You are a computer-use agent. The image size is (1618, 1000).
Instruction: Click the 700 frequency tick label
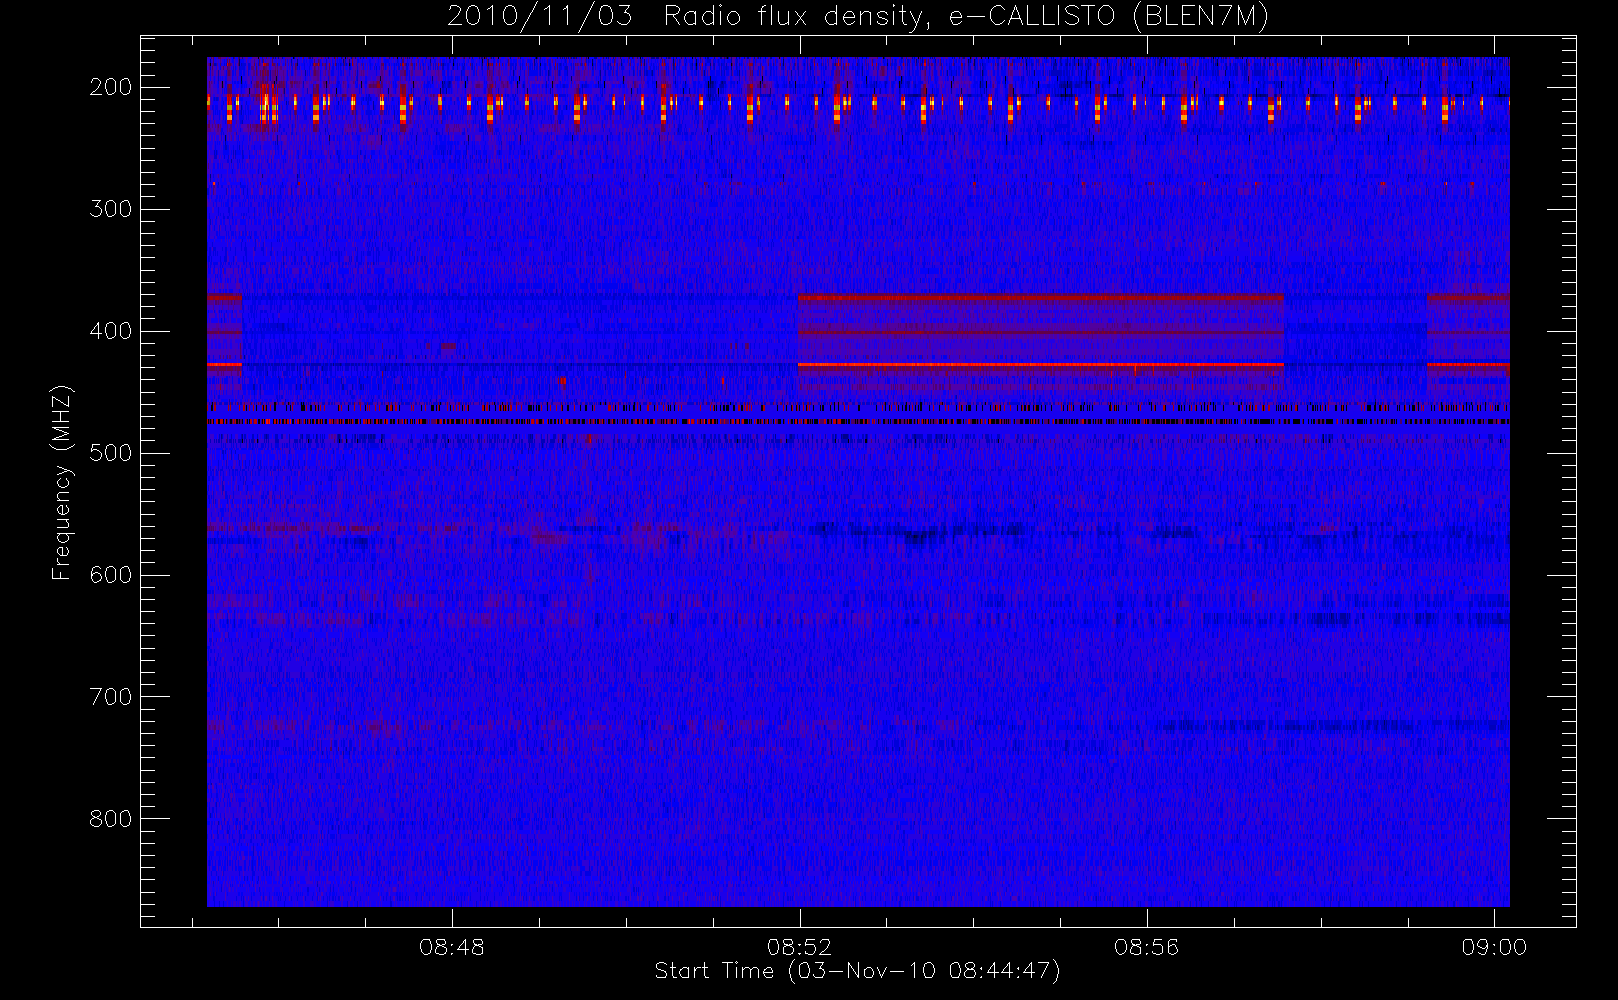(x=111, y=697)
